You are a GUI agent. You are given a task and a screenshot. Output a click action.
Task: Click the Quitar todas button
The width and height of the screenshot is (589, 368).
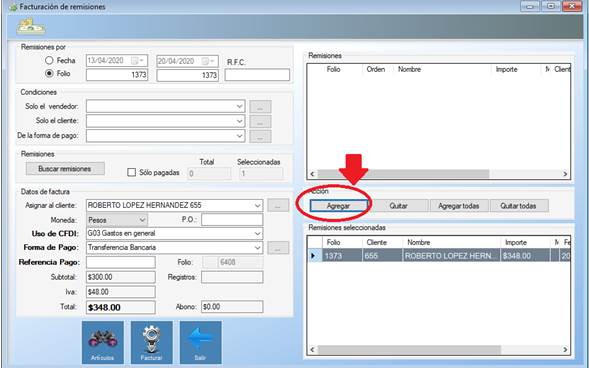pyautogui.click(x=518, y=206)
